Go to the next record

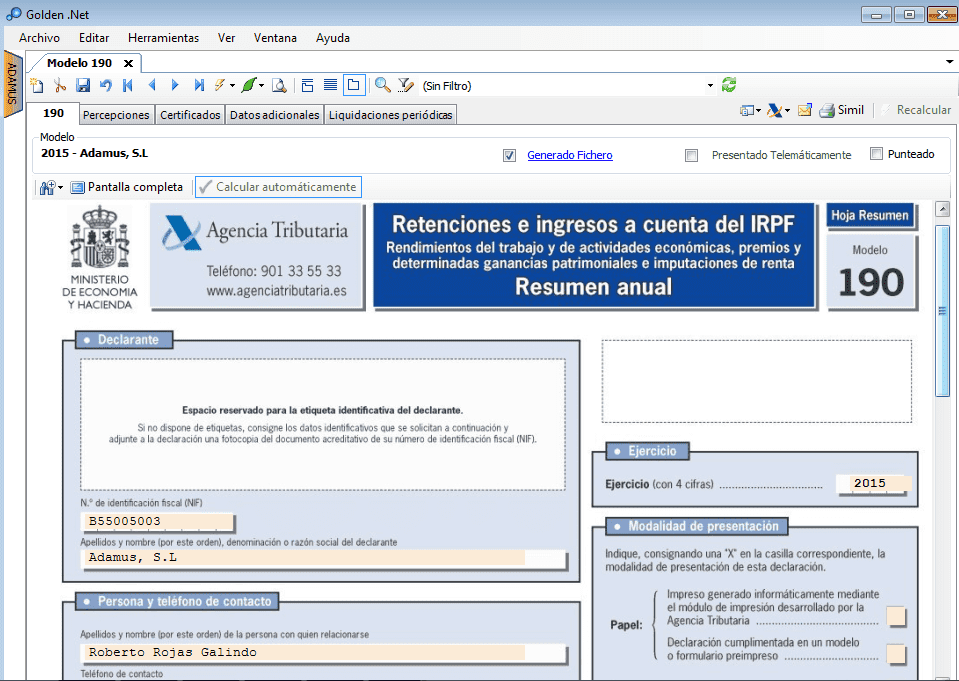(175, 86)
